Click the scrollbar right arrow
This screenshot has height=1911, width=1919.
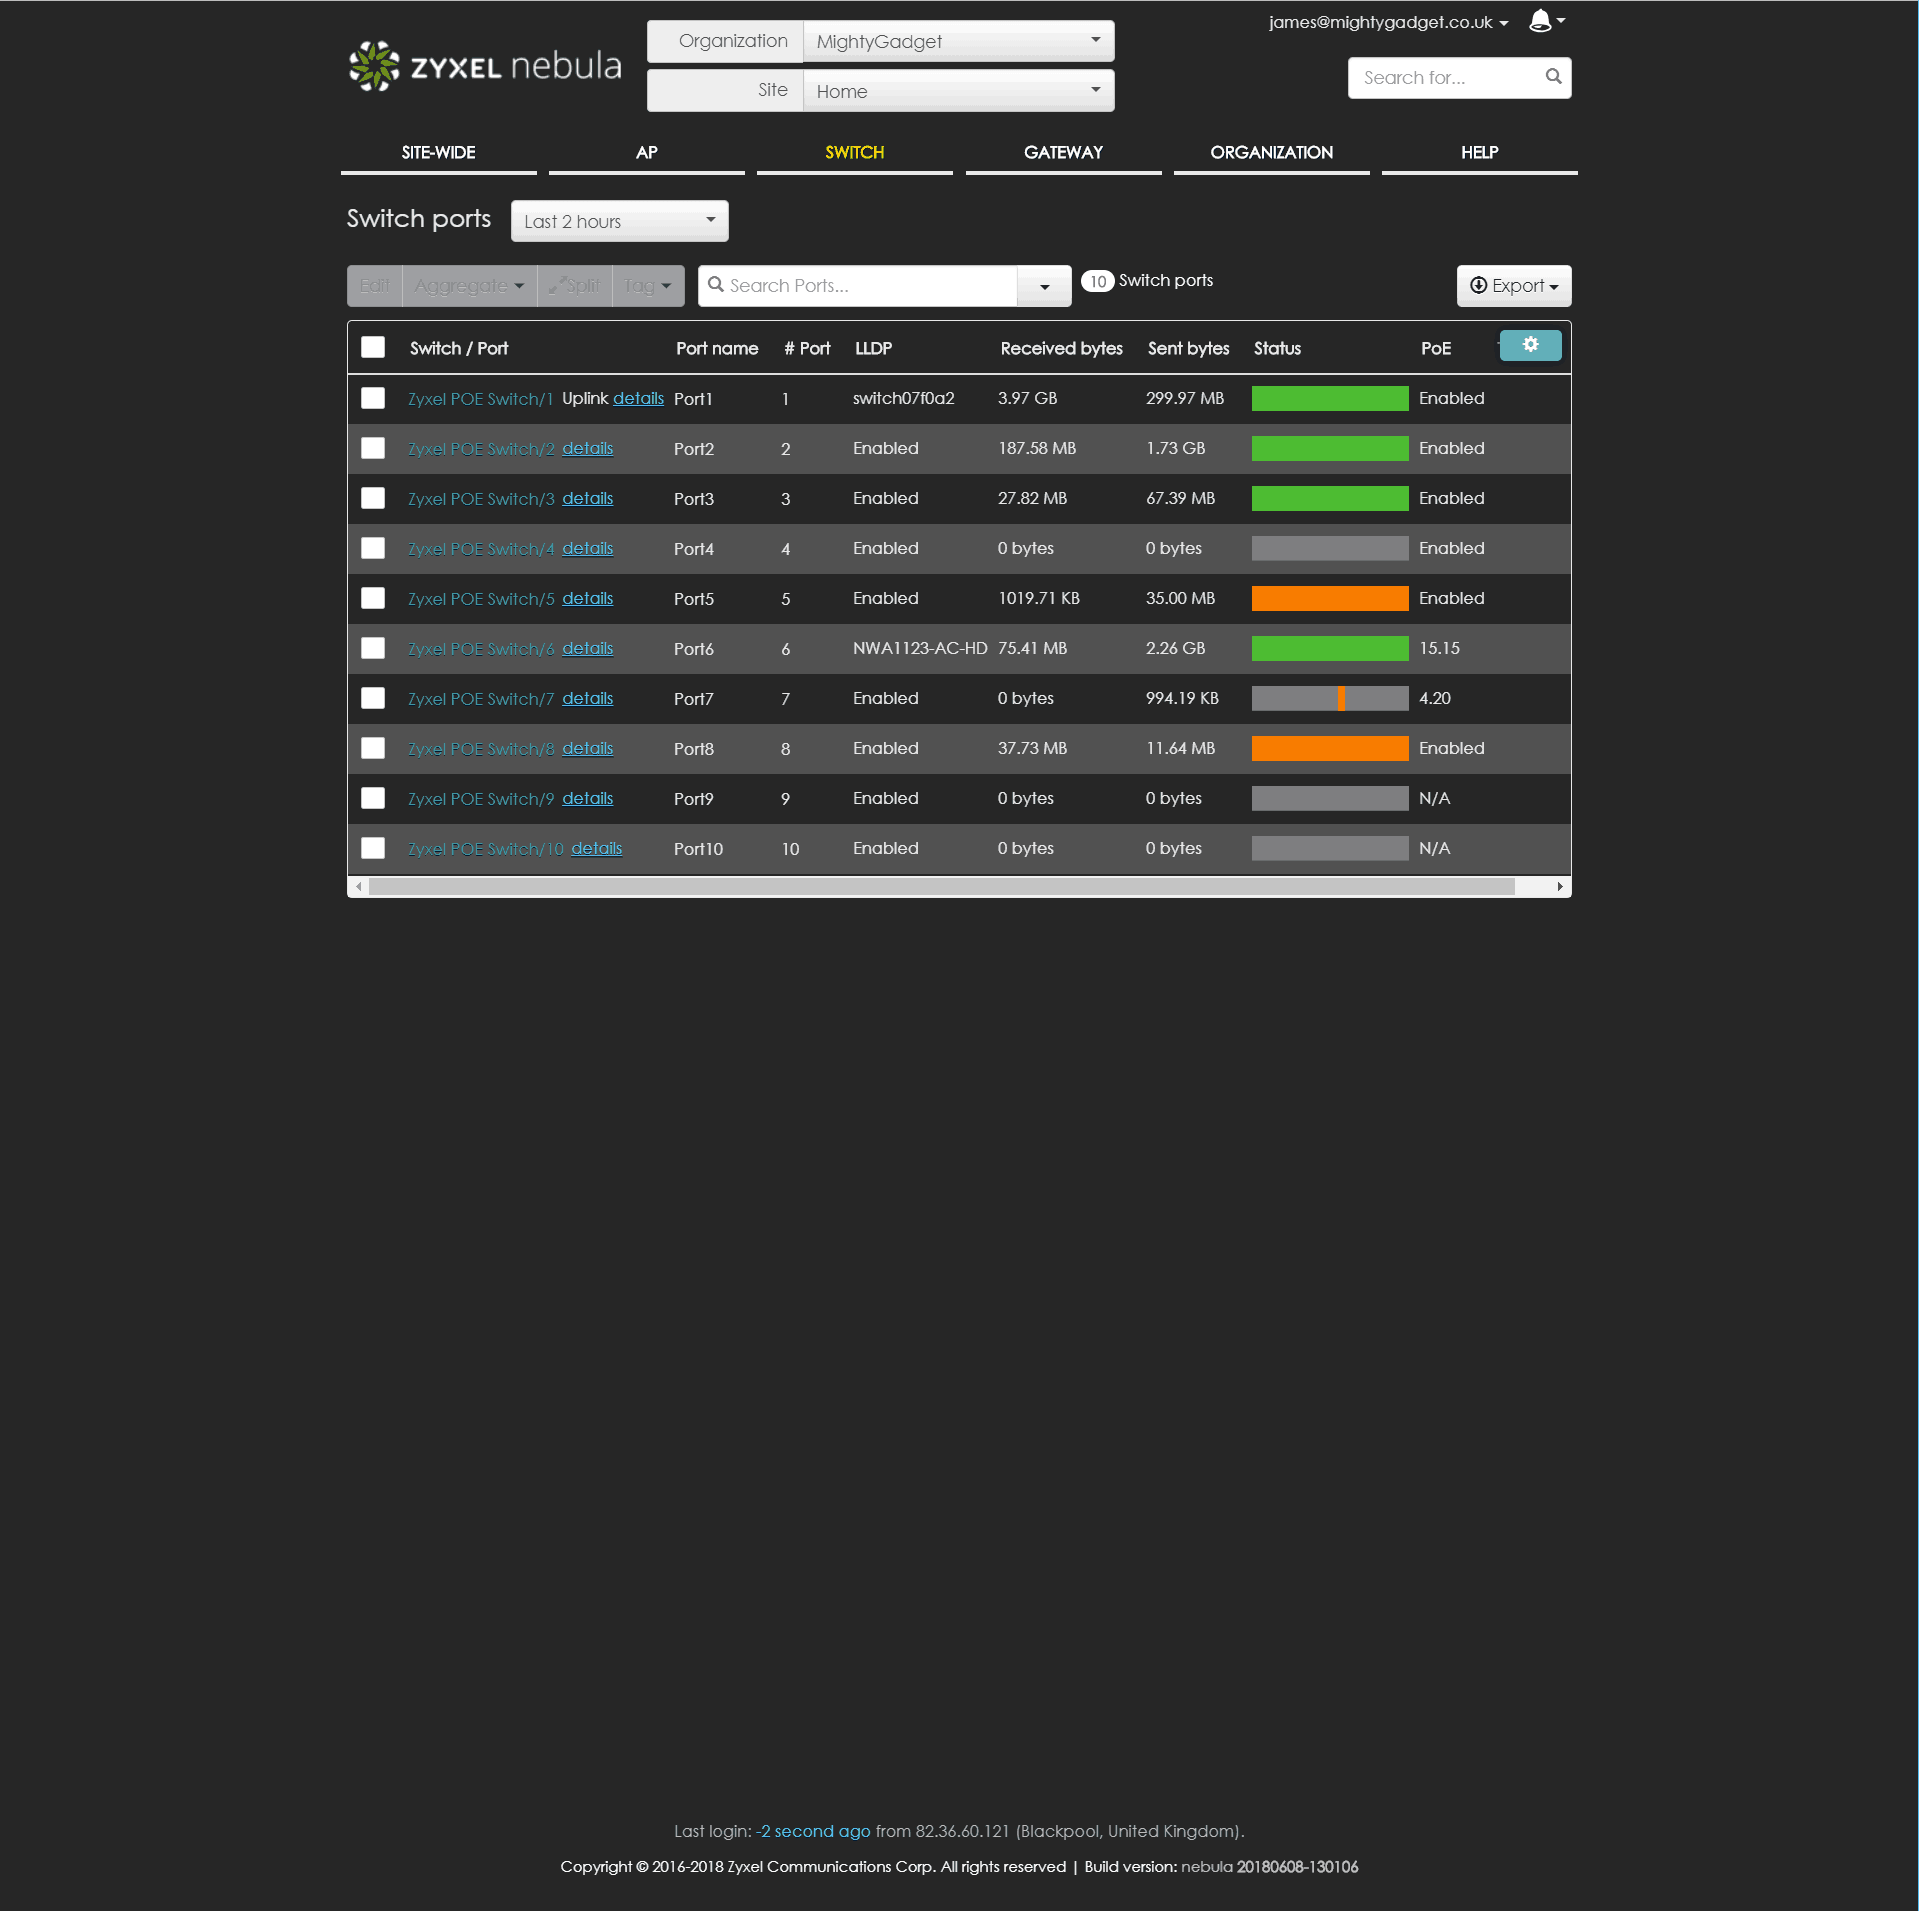pos(1559,887)
